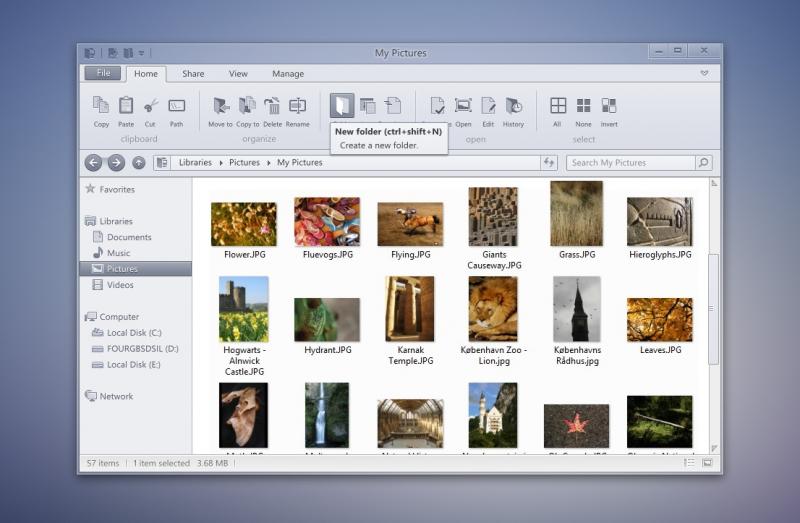Image resolution: width=800 pixels, height=523 pixels.
Task: Expand the Pictures breadcrumb arrow
Action: 268,163
